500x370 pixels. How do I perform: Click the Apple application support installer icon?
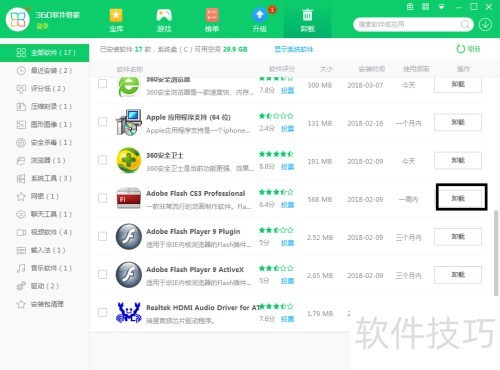pos(129,122)
